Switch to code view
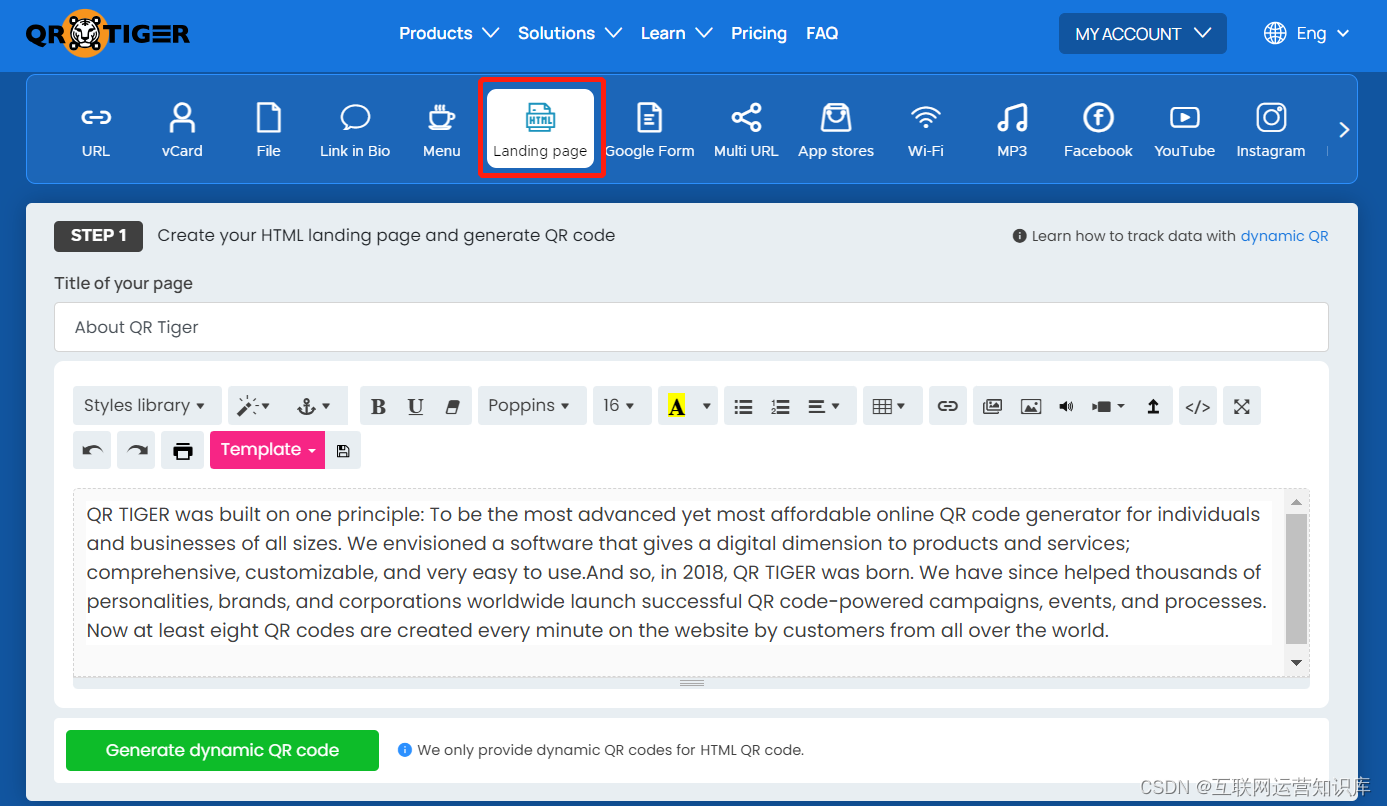 (x=1198, y=406)
